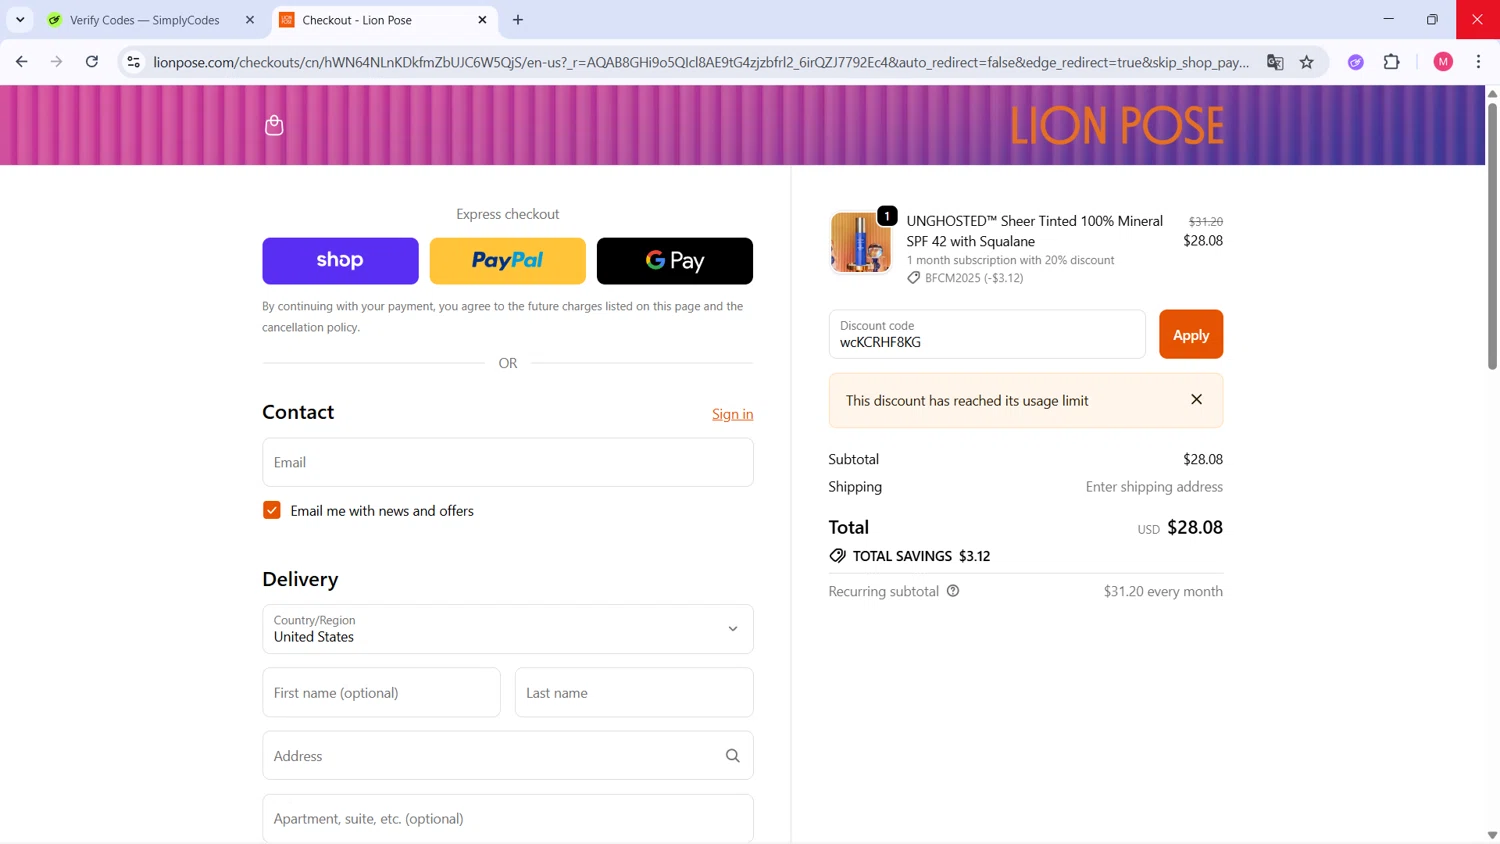This screenshot has width=1500, height=844.
Task: Click the page vertical scrollbar
Action: 1492,235
